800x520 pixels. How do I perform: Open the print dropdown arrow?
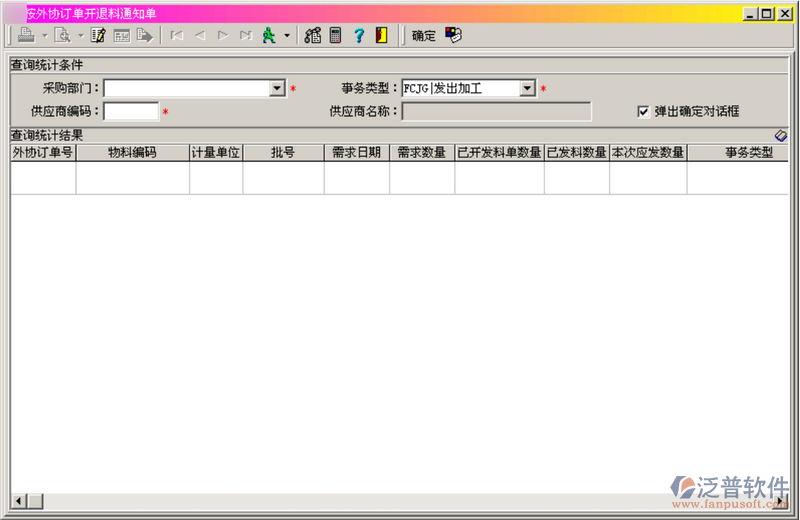tap(44, 36)
